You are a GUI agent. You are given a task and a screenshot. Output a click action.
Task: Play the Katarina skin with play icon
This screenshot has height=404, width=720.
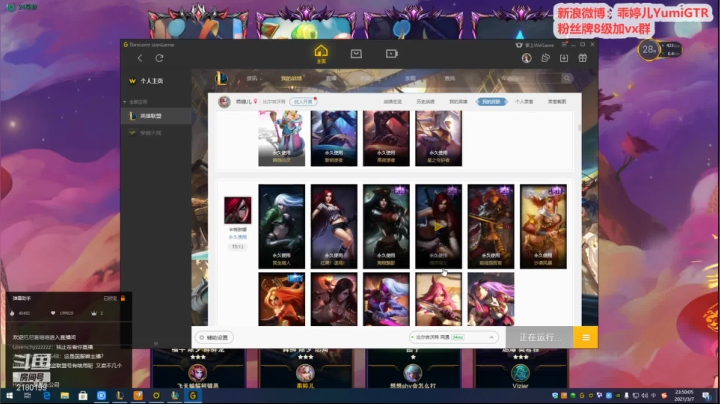point(439,226)
